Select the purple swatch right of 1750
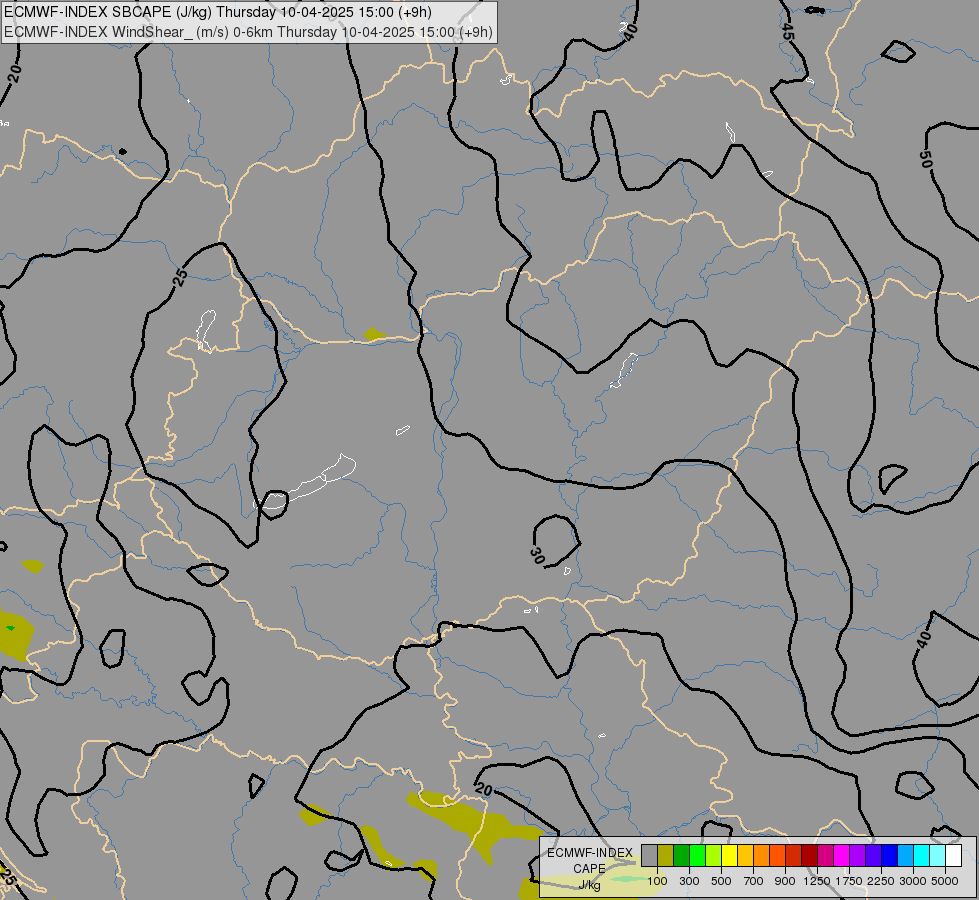The image size is (979, 900). (x=857, y=856)
